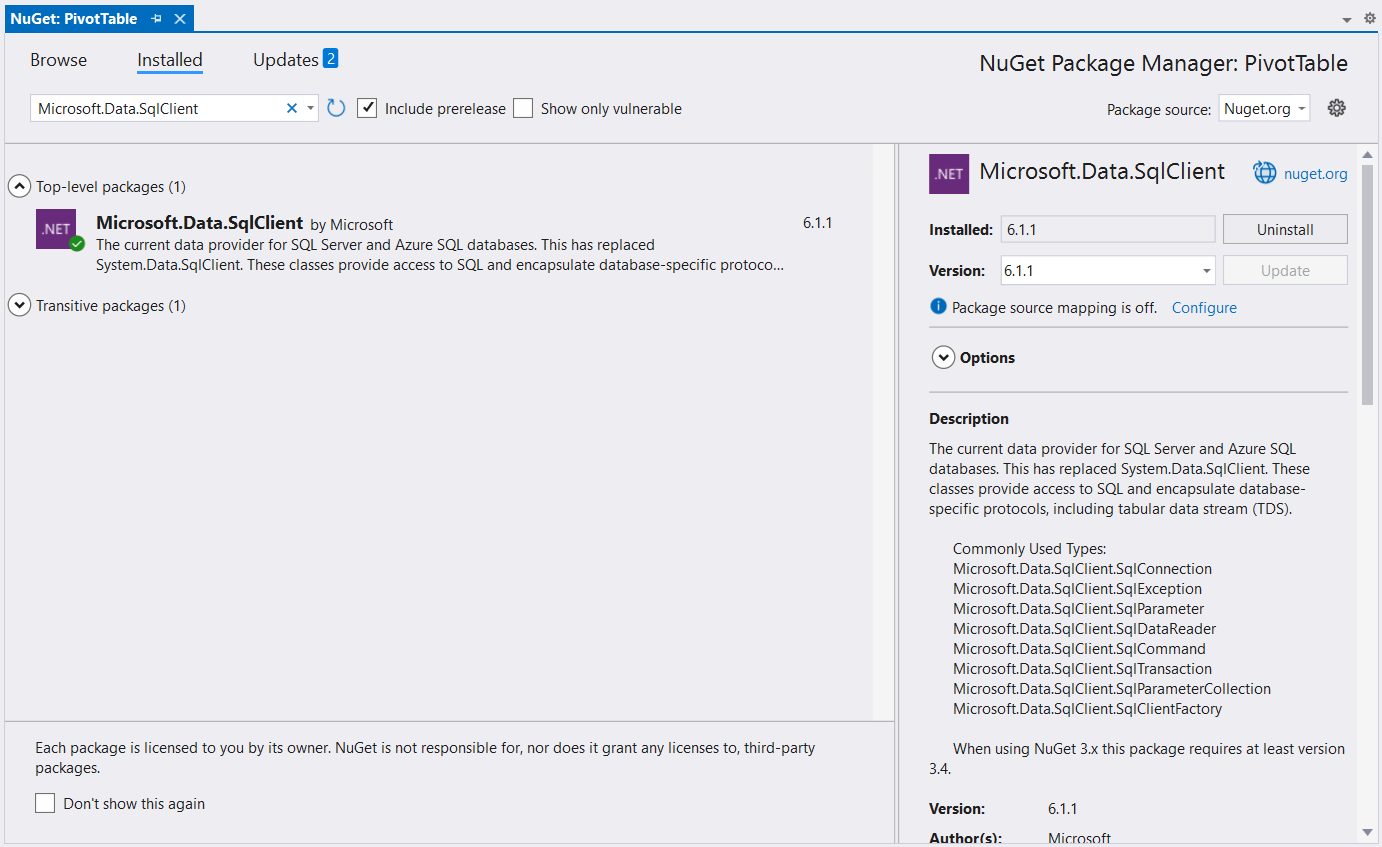
Task: Check Don't show this again
Action: coord(45,803)
